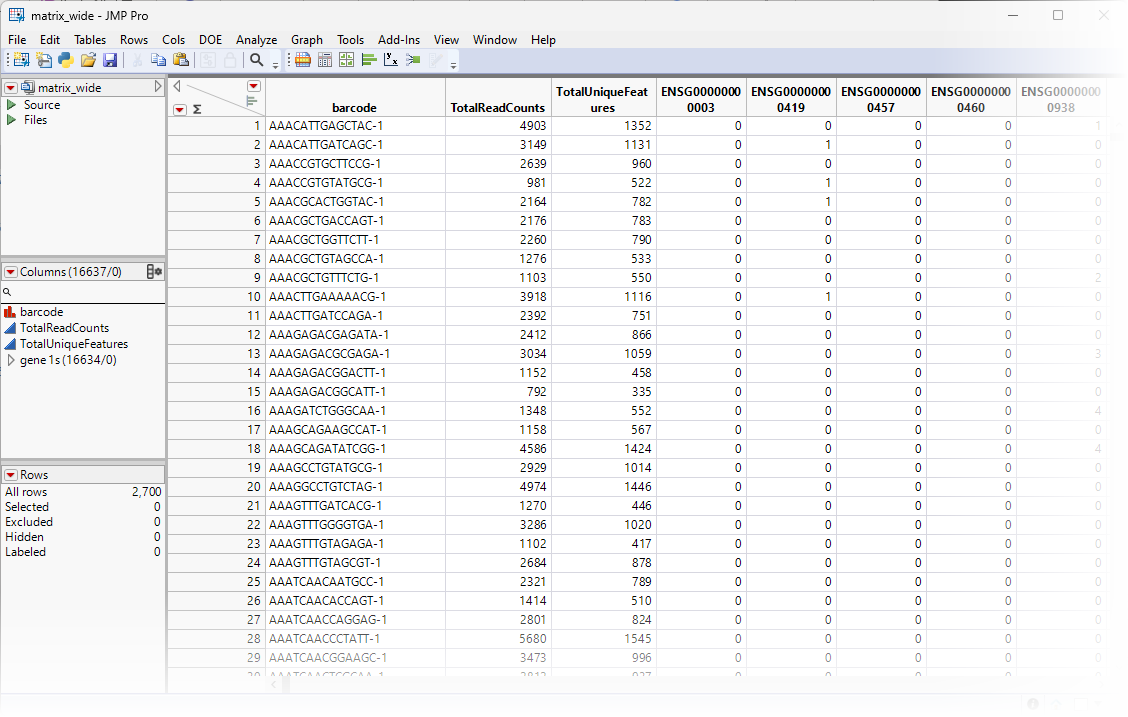Screen dimensions: 1128x717
Task: Open Fit Y by X from the toolbar
Action: (x=391, y=60)
